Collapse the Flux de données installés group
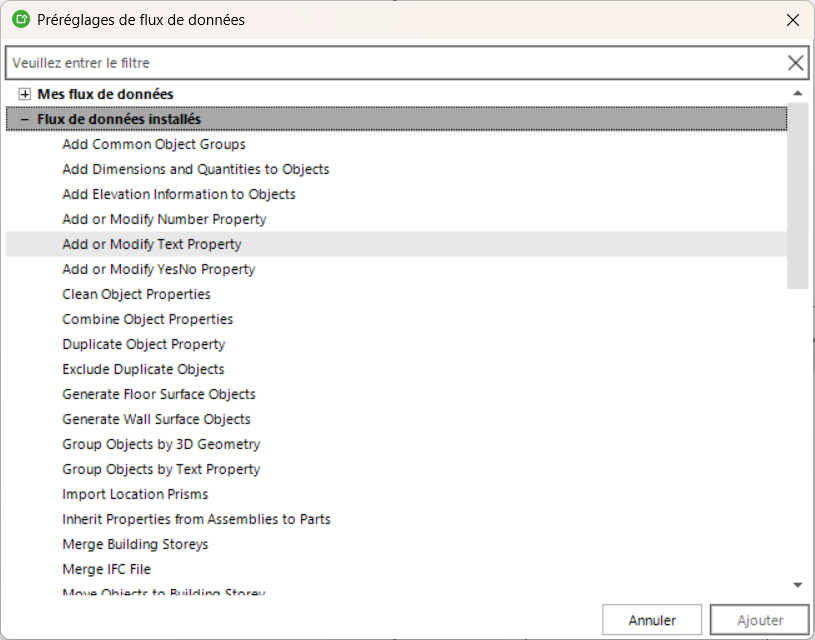The image size is (815, 640). 25,119
